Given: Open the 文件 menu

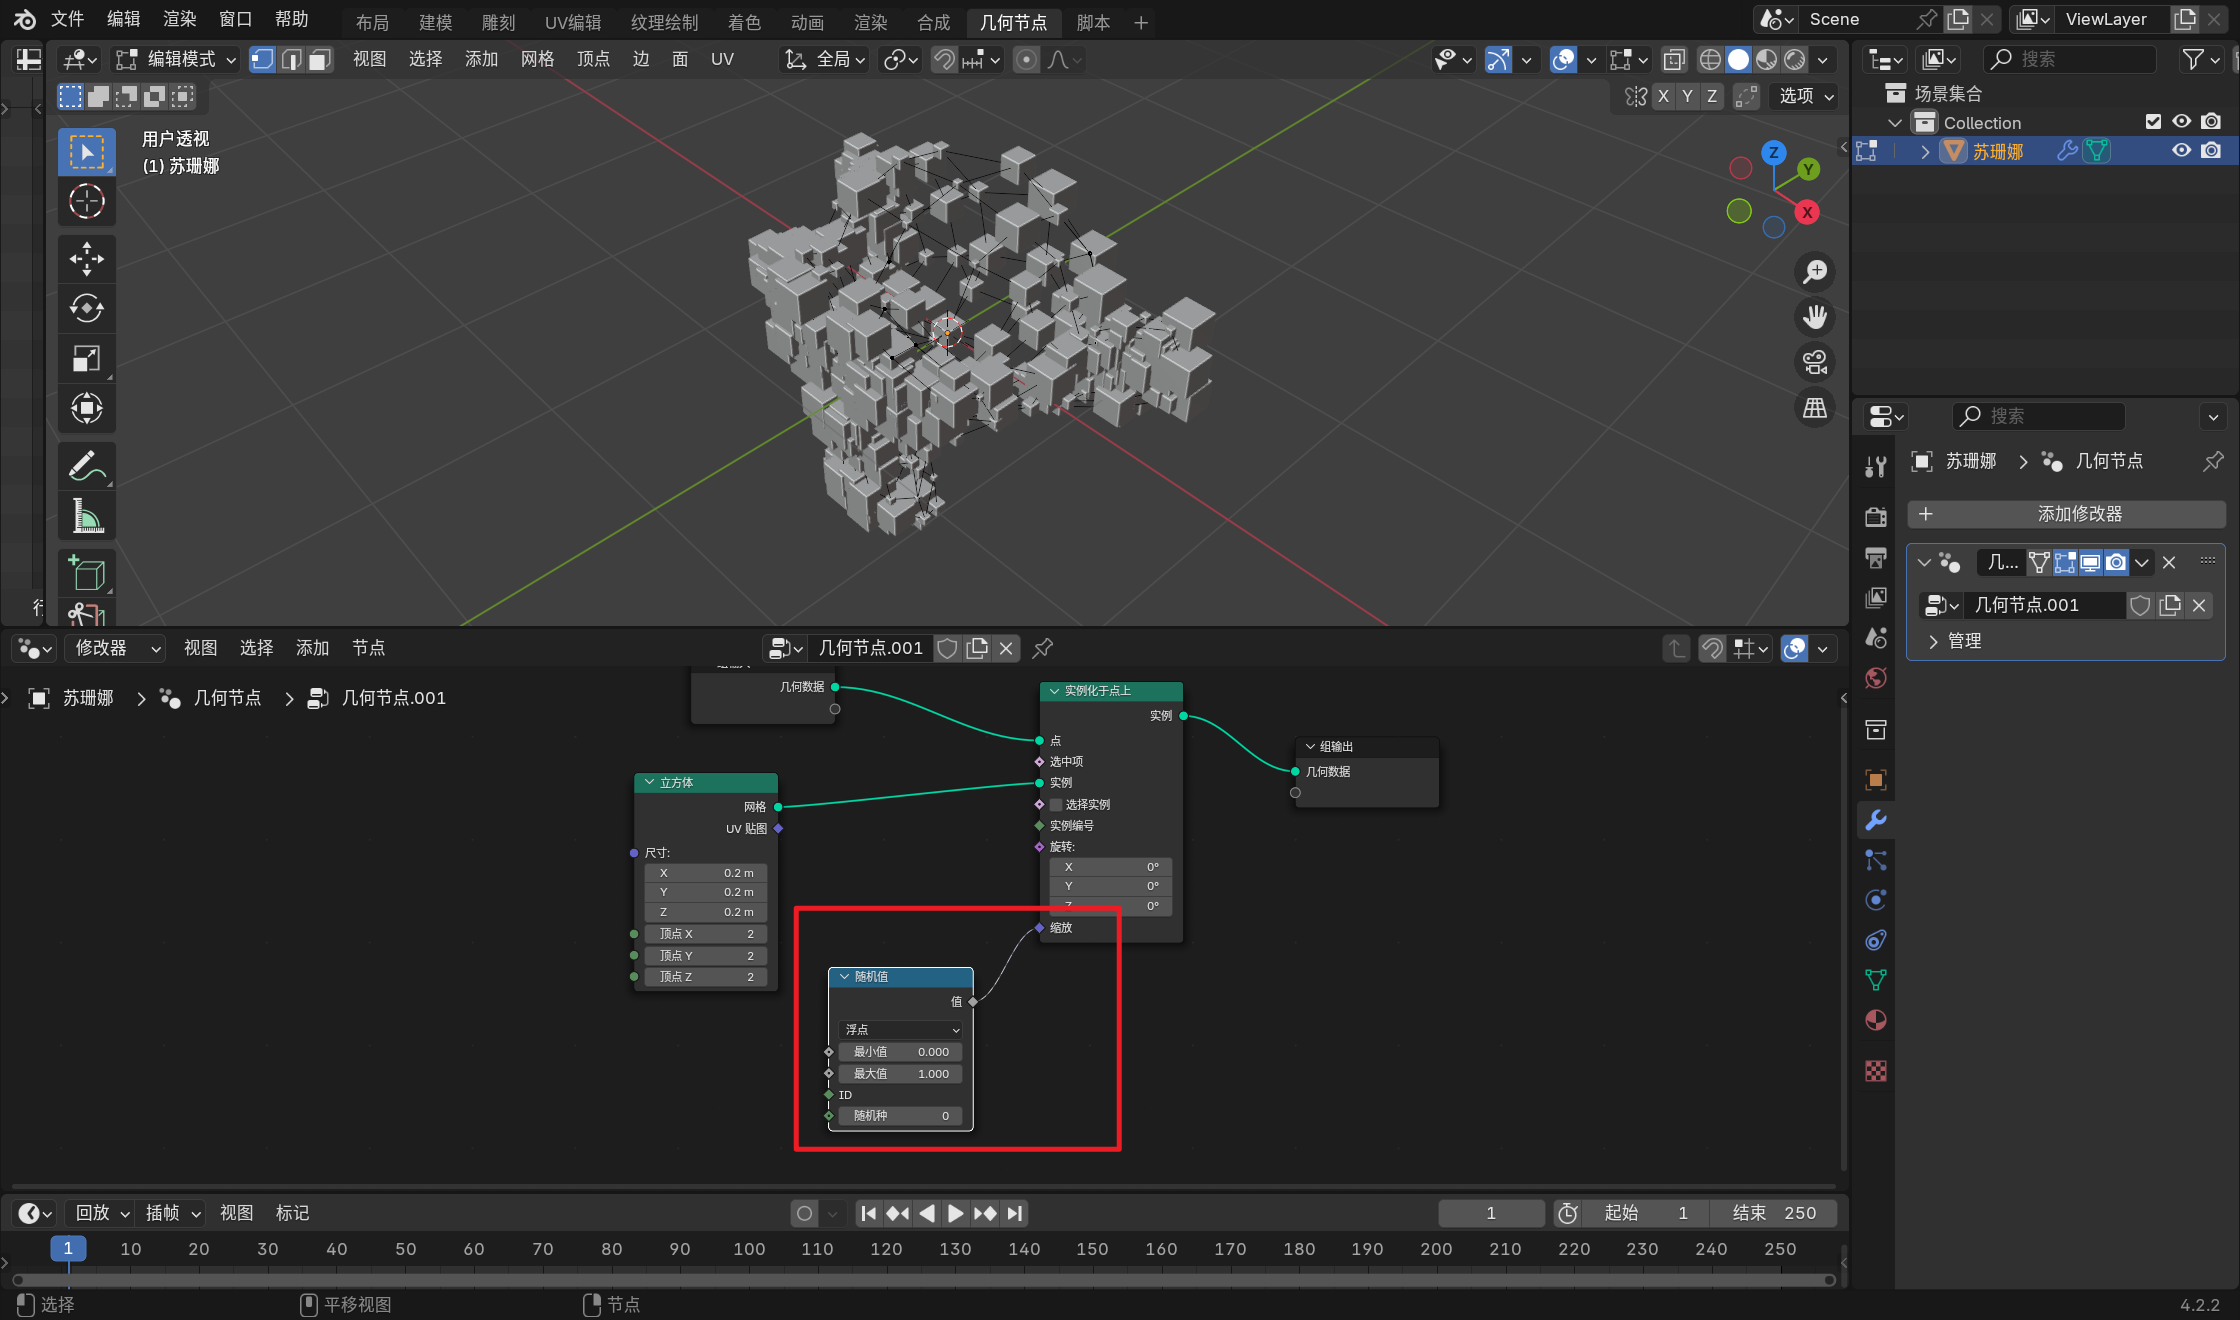Looking at the screenshot, I should click(x=68, y=19).
